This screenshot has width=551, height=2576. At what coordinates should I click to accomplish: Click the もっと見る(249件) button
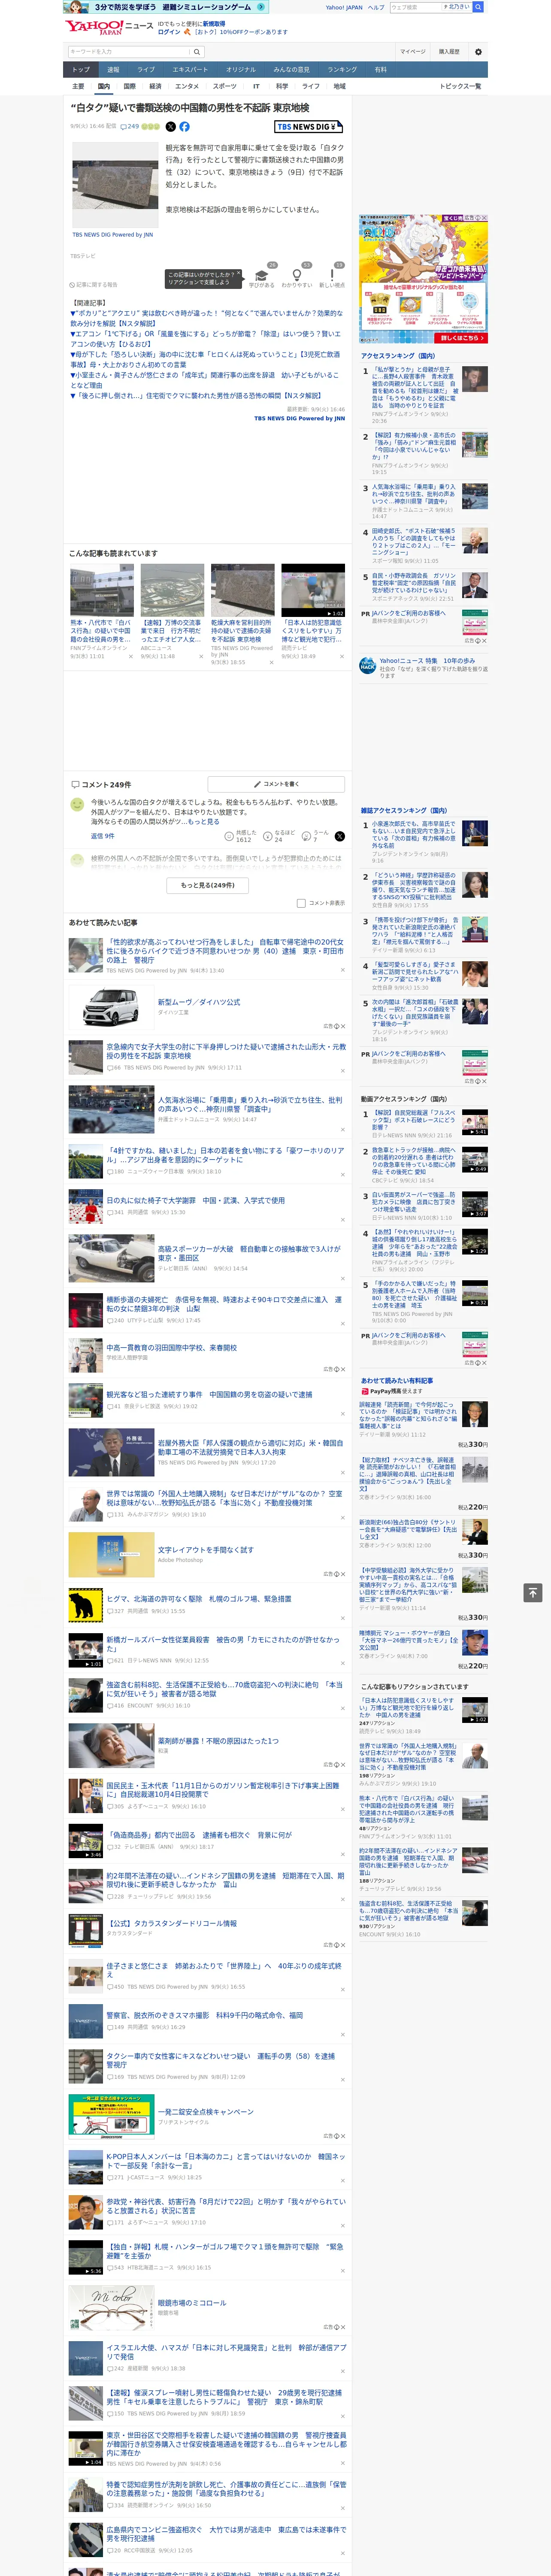coord(208,885)
